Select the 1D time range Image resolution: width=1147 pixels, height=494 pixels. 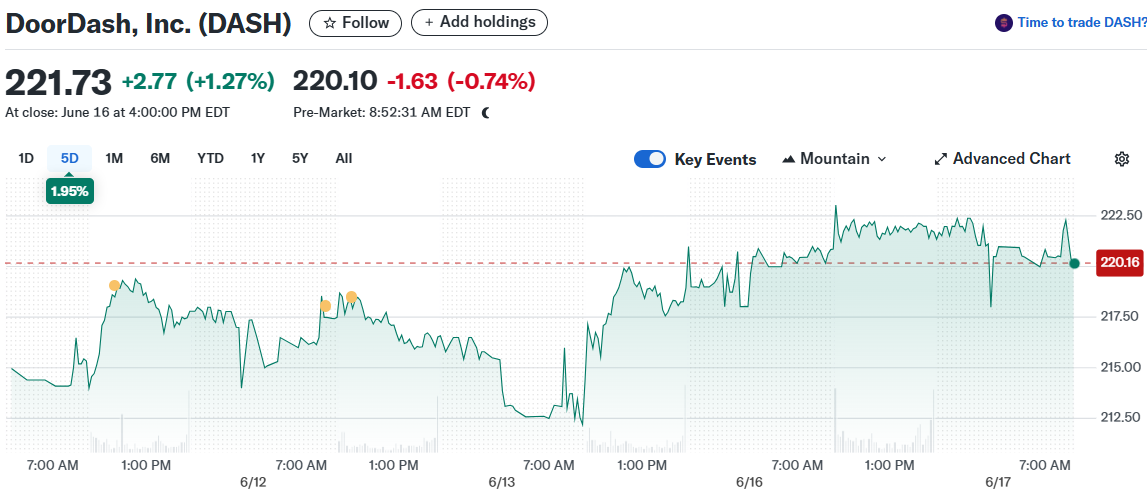tap(26, 158)
